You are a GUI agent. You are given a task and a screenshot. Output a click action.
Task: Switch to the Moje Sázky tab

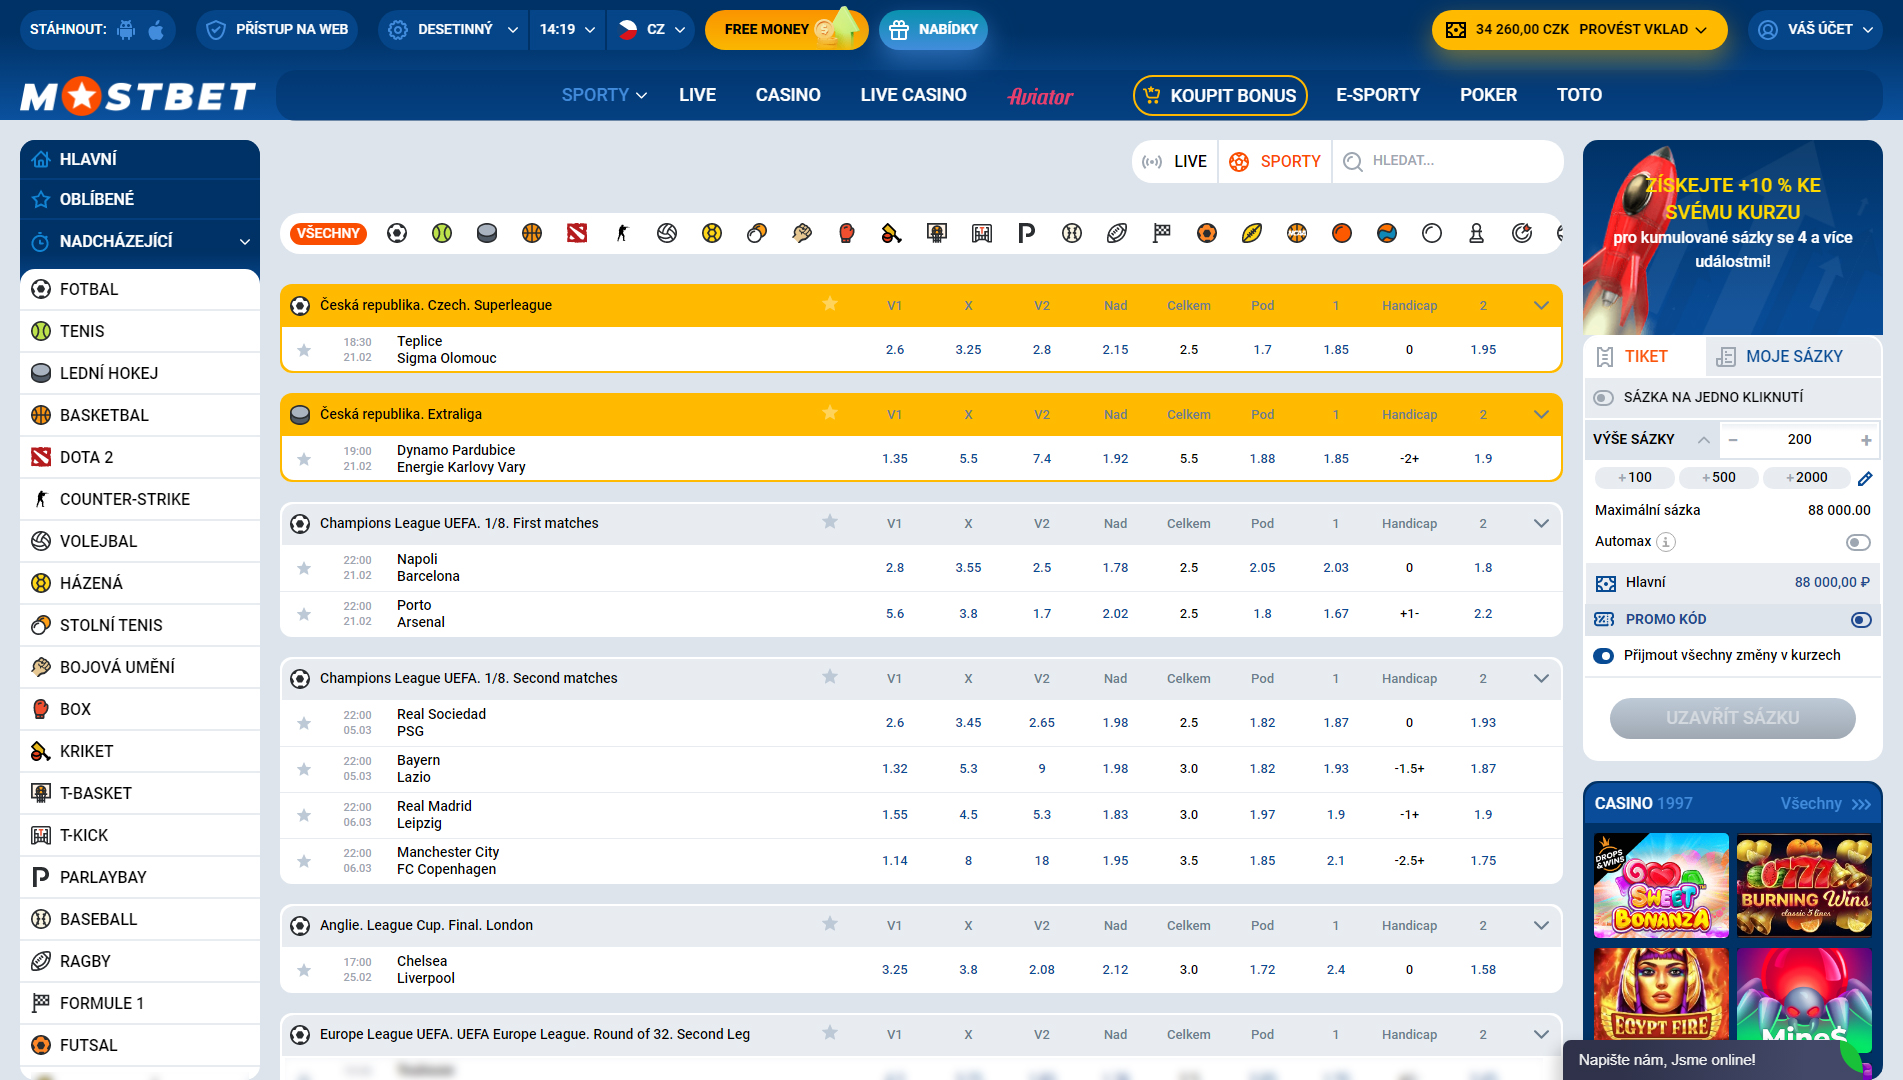tap(1780, 356)
